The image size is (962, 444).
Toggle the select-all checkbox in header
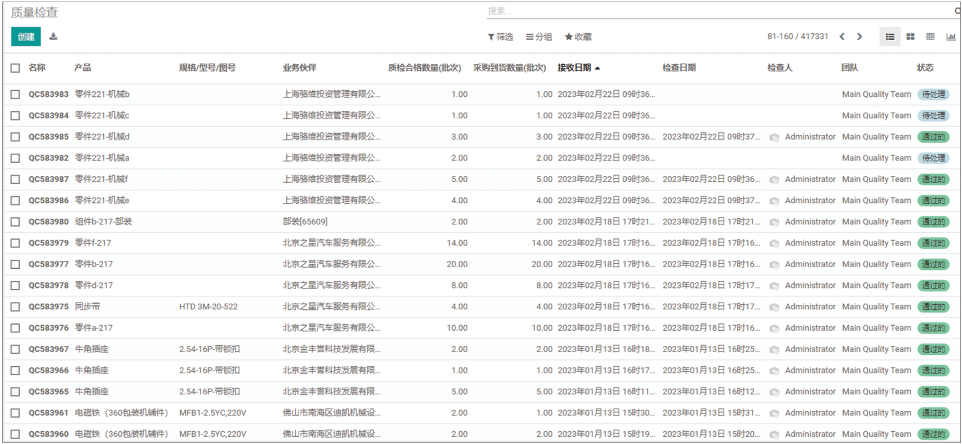click(15, 68)
